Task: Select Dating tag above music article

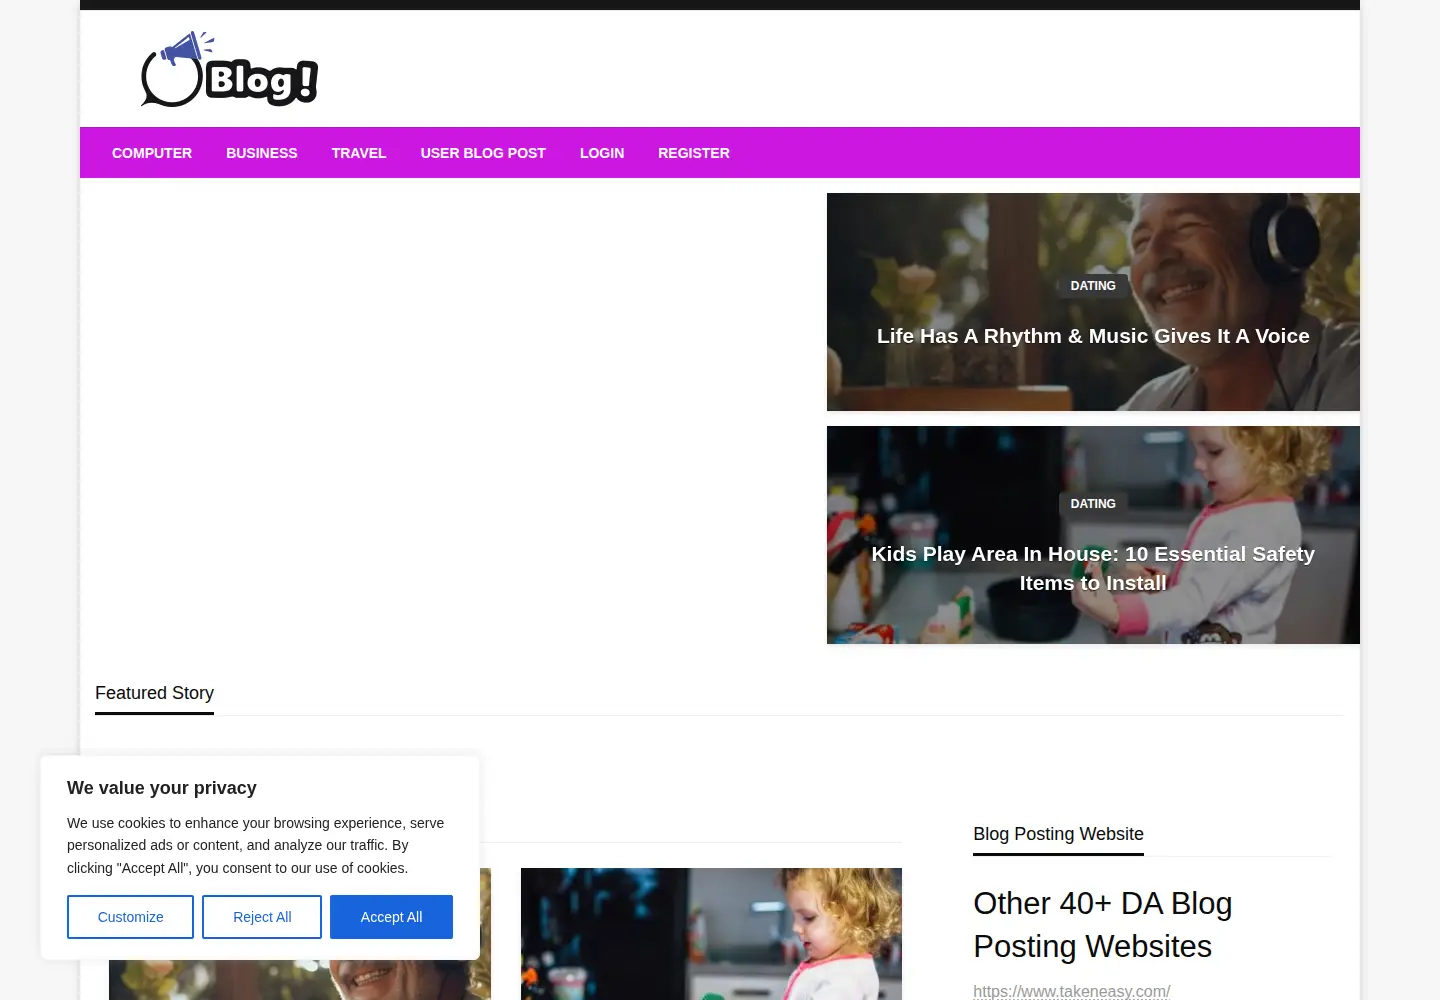Action: coord(1093,286)
